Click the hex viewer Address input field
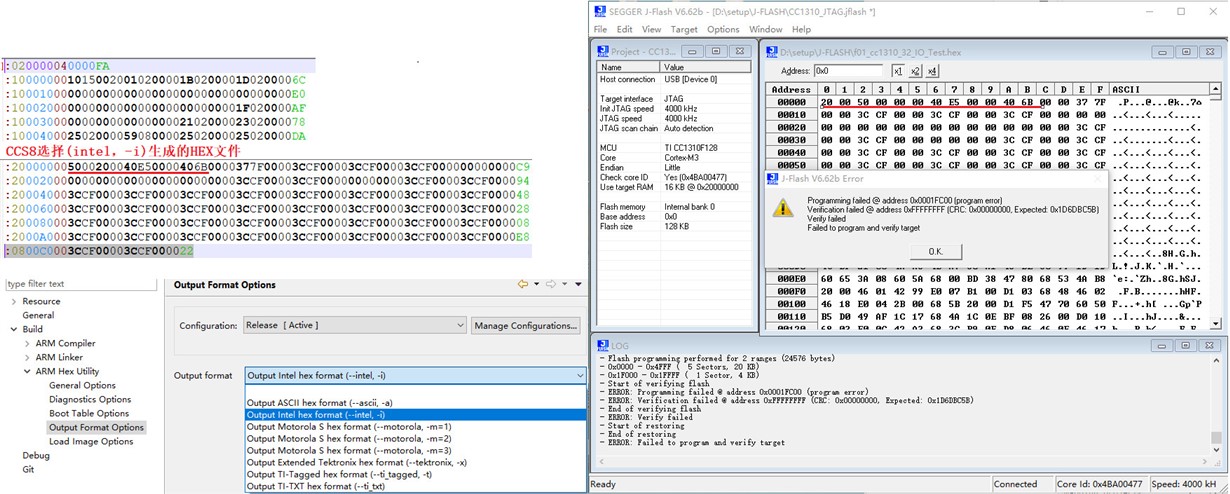 848,71
